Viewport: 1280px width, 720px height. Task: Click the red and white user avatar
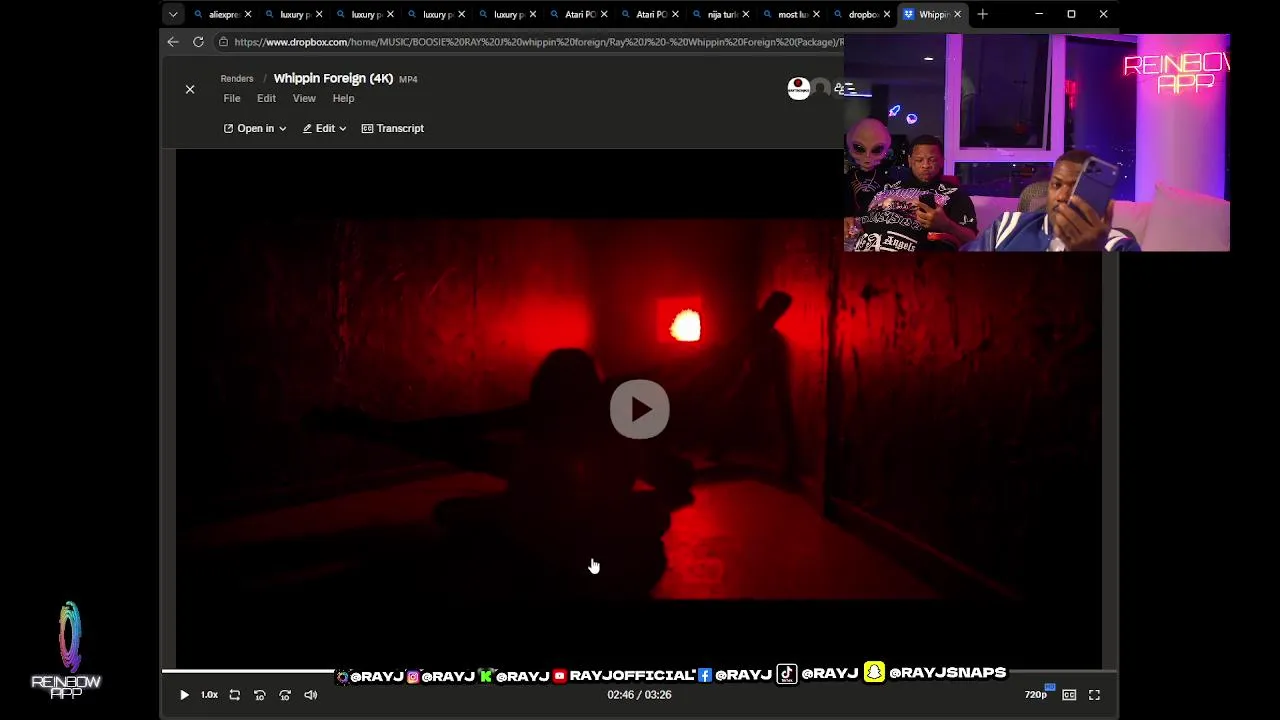[x=798, y=89]
